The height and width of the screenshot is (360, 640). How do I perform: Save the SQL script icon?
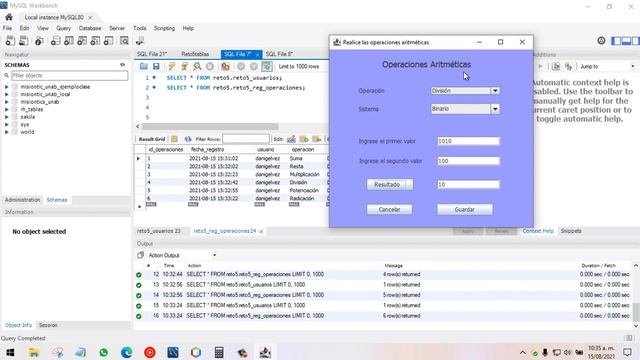click(x=156, y=66)
